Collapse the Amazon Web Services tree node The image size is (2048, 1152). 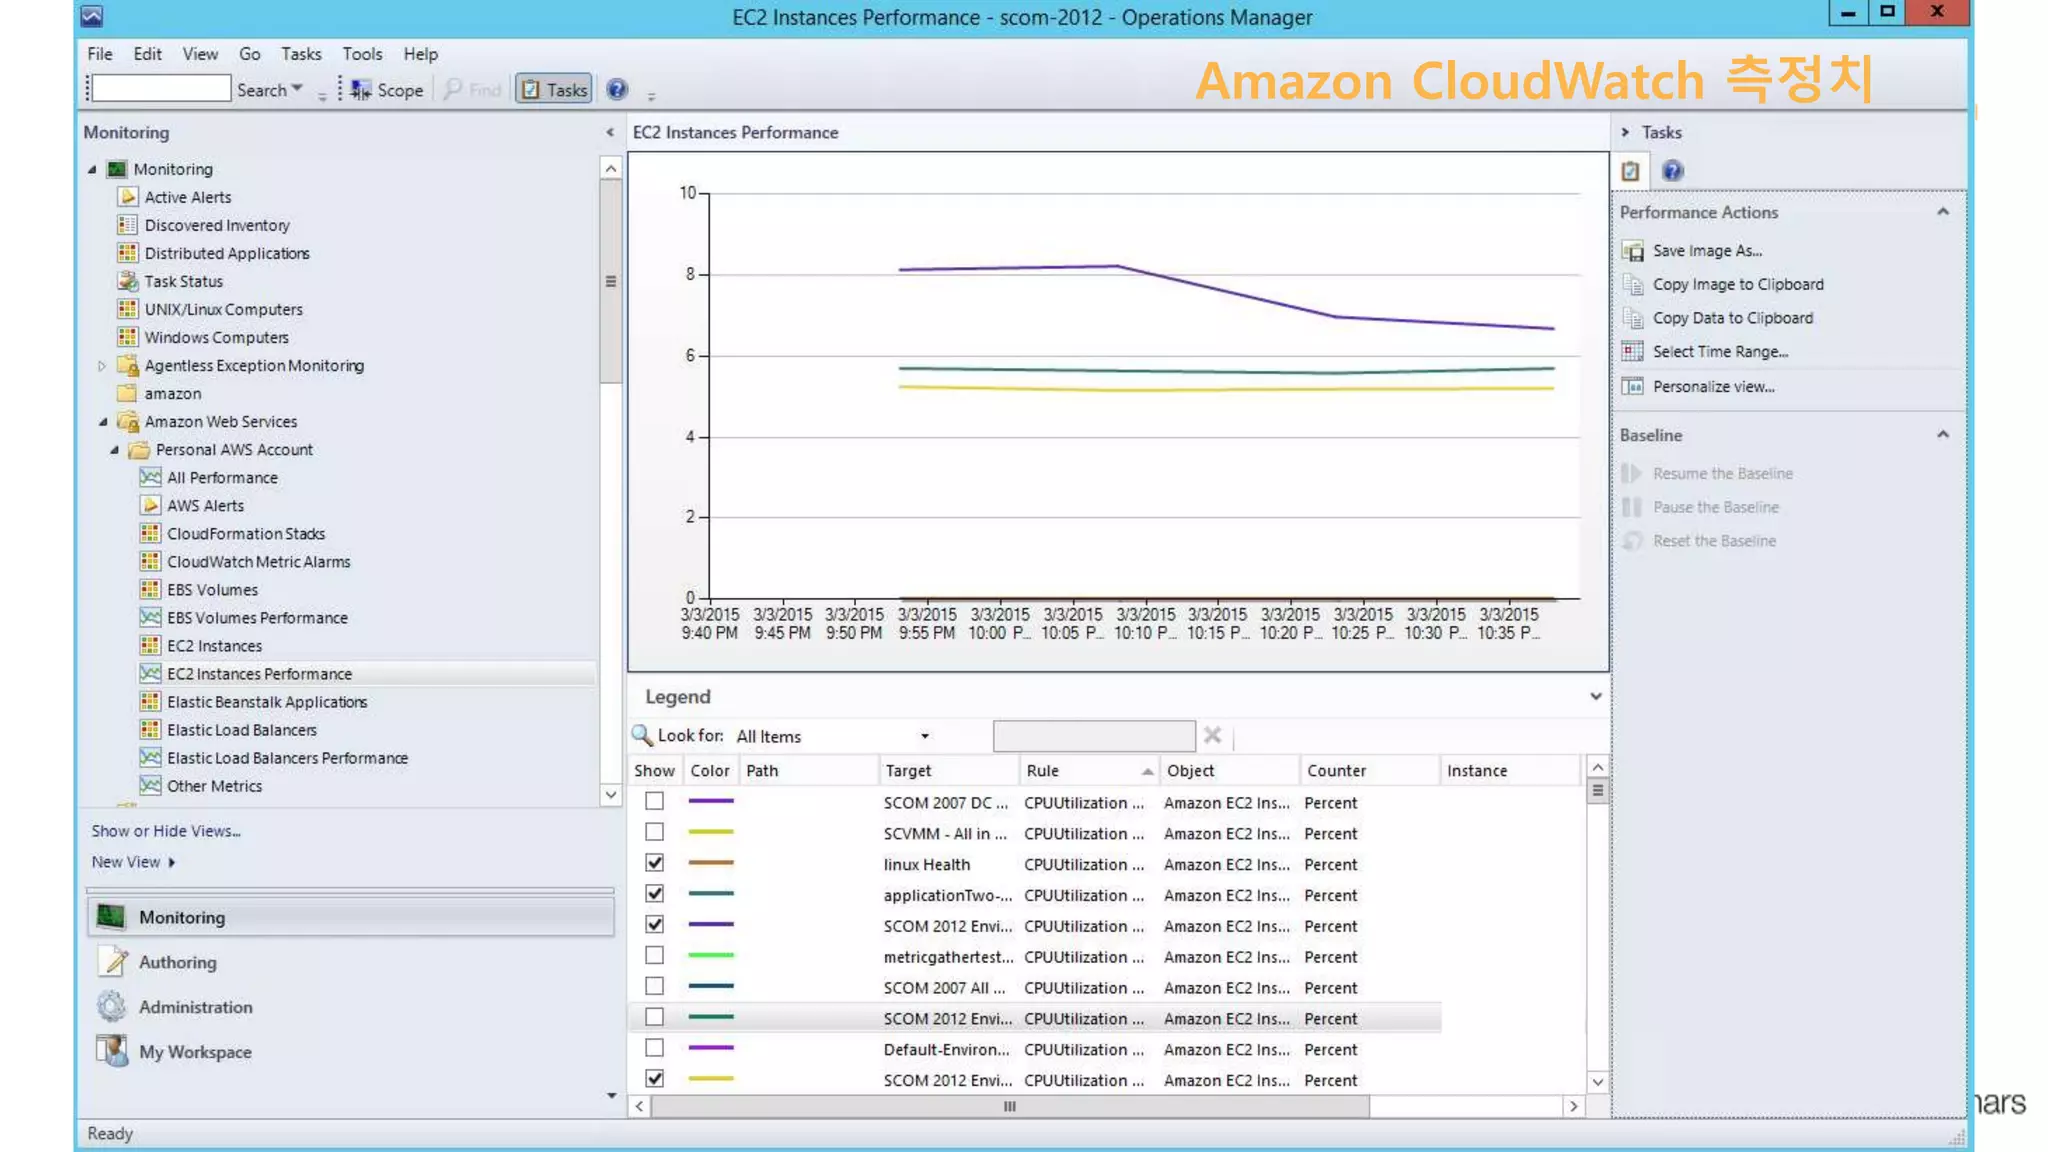(x=102, y=422)
